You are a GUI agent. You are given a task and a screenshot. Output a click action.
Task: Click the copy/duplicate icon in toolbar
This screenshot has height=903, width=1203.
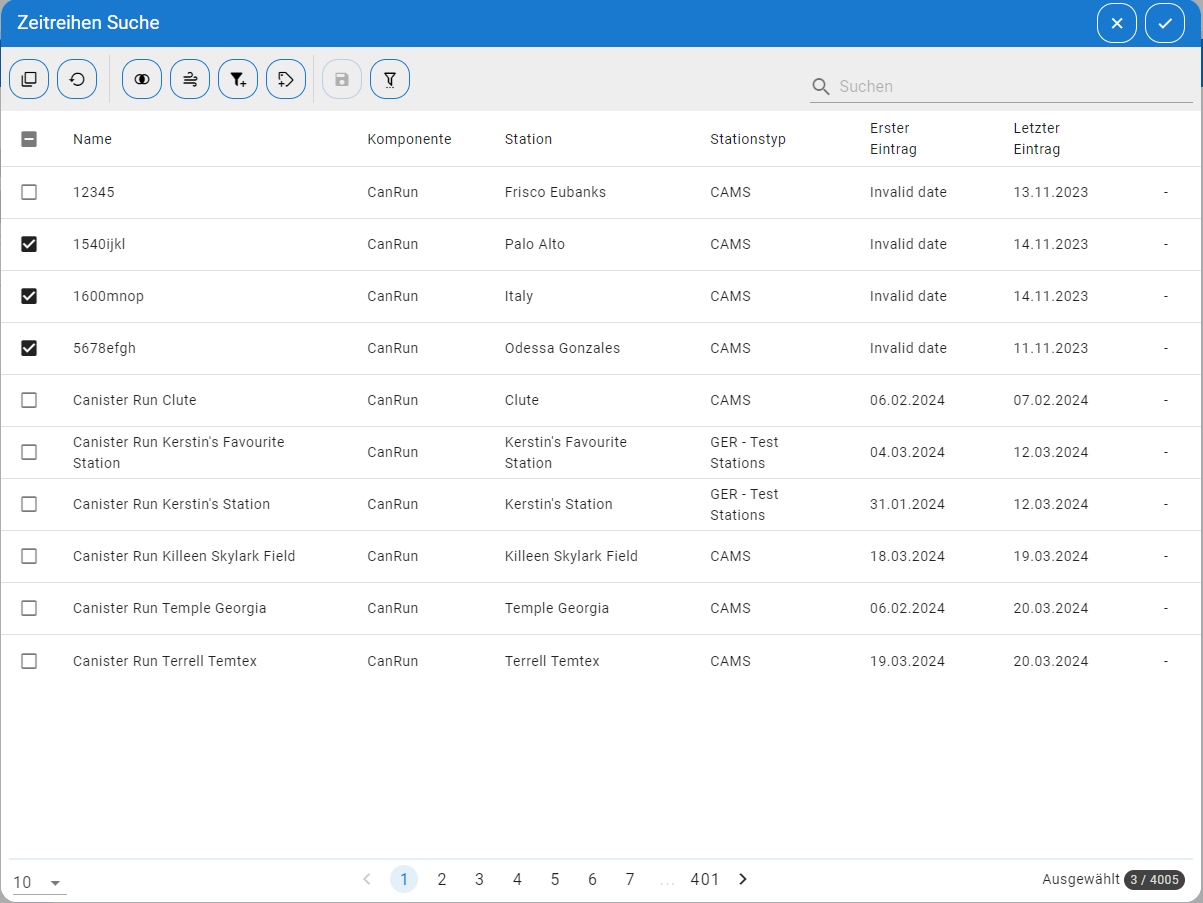tap(29, 79)
